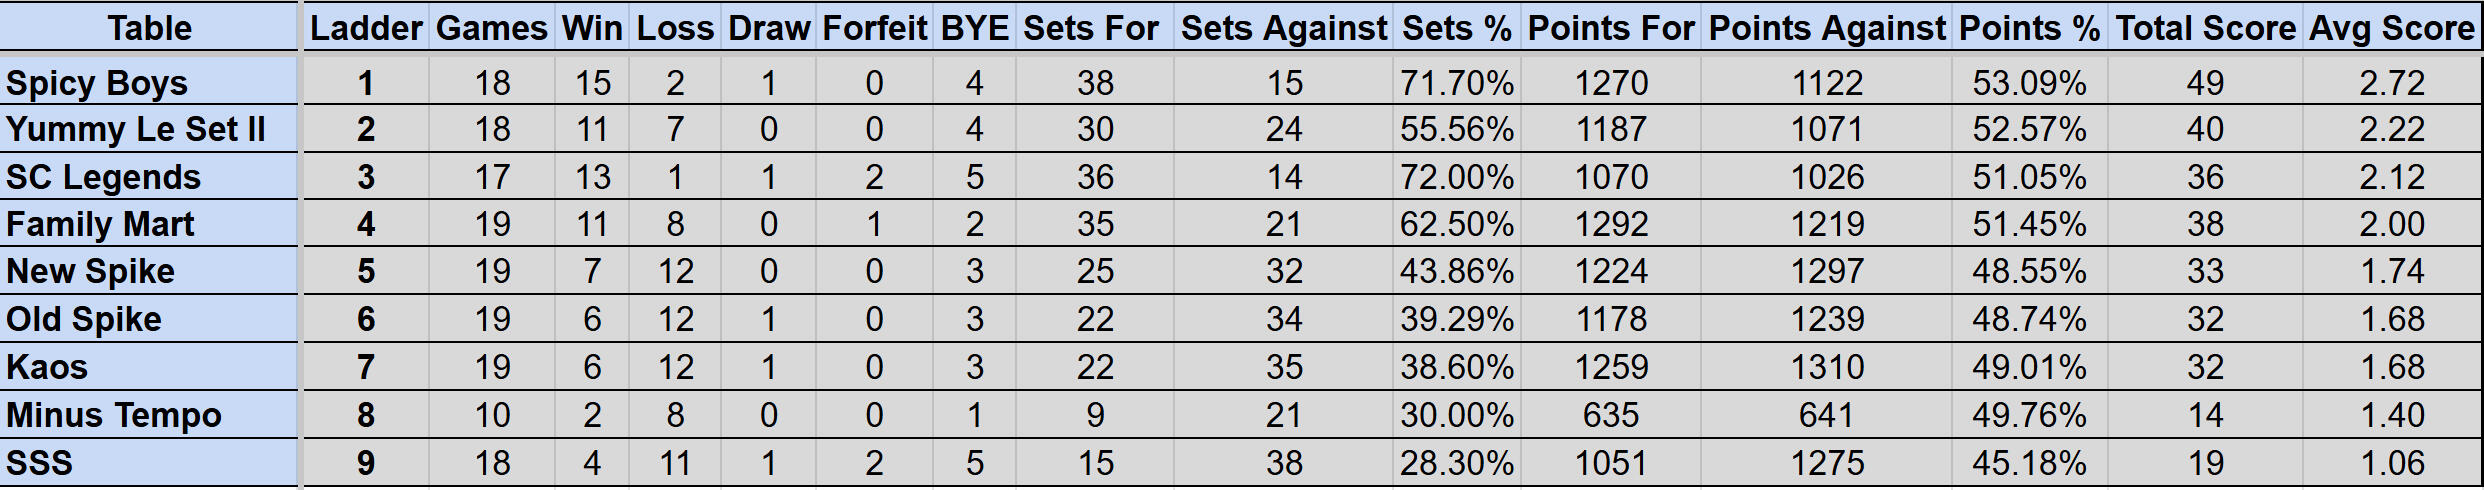Select Minus Tempo Points For 635
This screenshot has height=490, width=2484.
coord(1611,415)
